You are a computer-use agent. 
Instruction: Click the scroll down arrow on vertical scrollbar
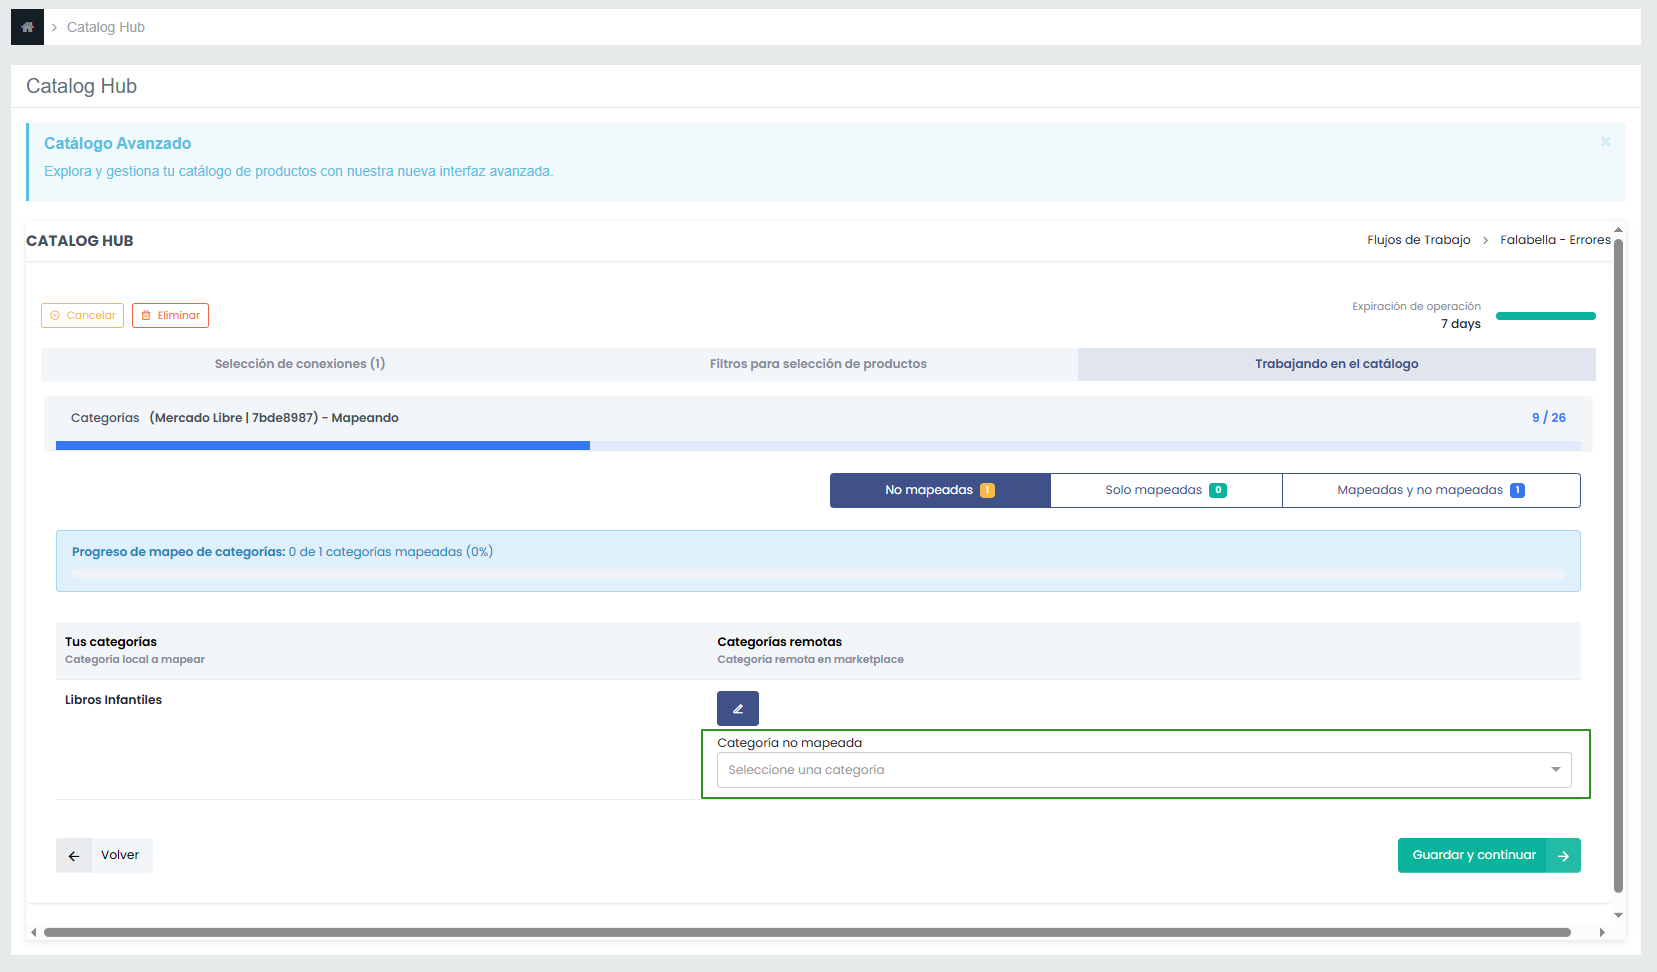pyautogui.click(x=1618, y=915)
